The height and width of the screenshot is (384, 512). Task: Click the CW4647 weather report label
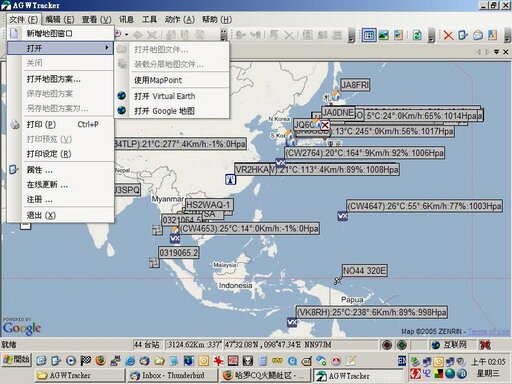(x=424, y=206)
